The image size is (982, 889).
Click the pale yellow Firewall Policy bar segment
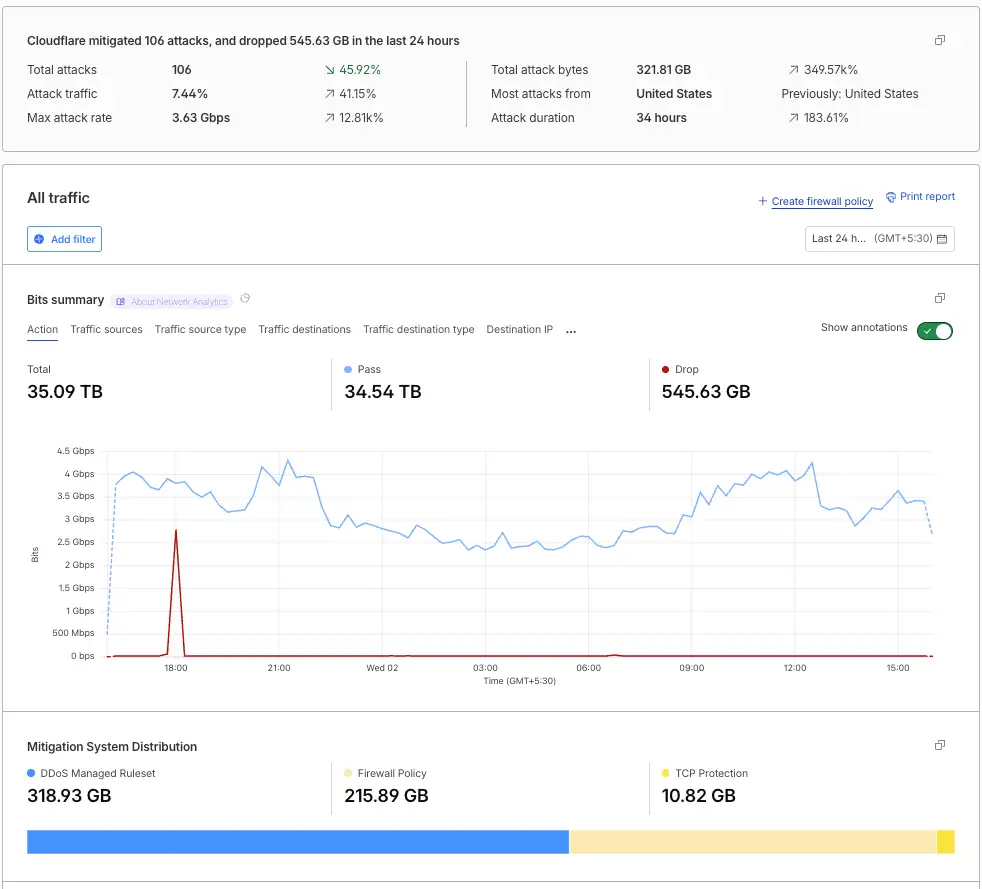pos(753,842)
